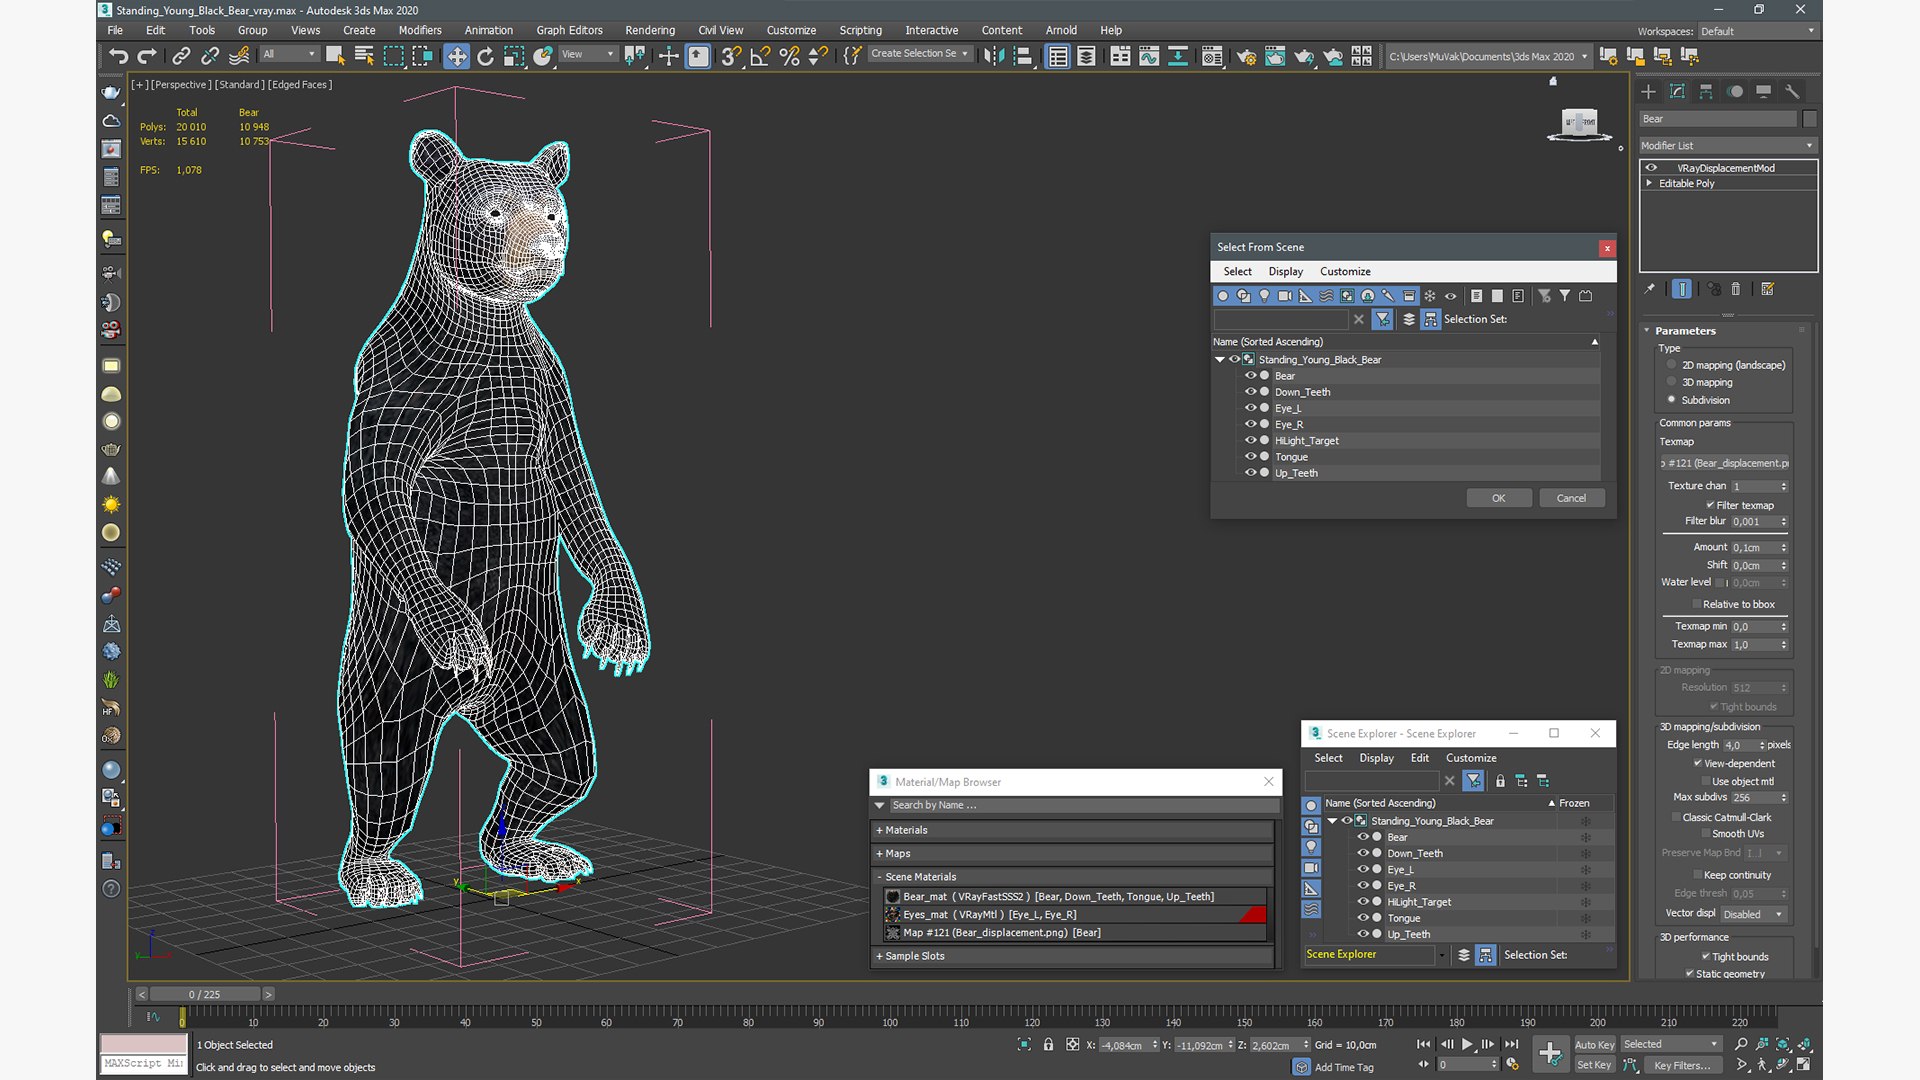Image resolution: width=1920 pixels, height=1080 pixels.
Task: Click Cancel in Select From Scene dialog
Action: tap(1571, 498)
